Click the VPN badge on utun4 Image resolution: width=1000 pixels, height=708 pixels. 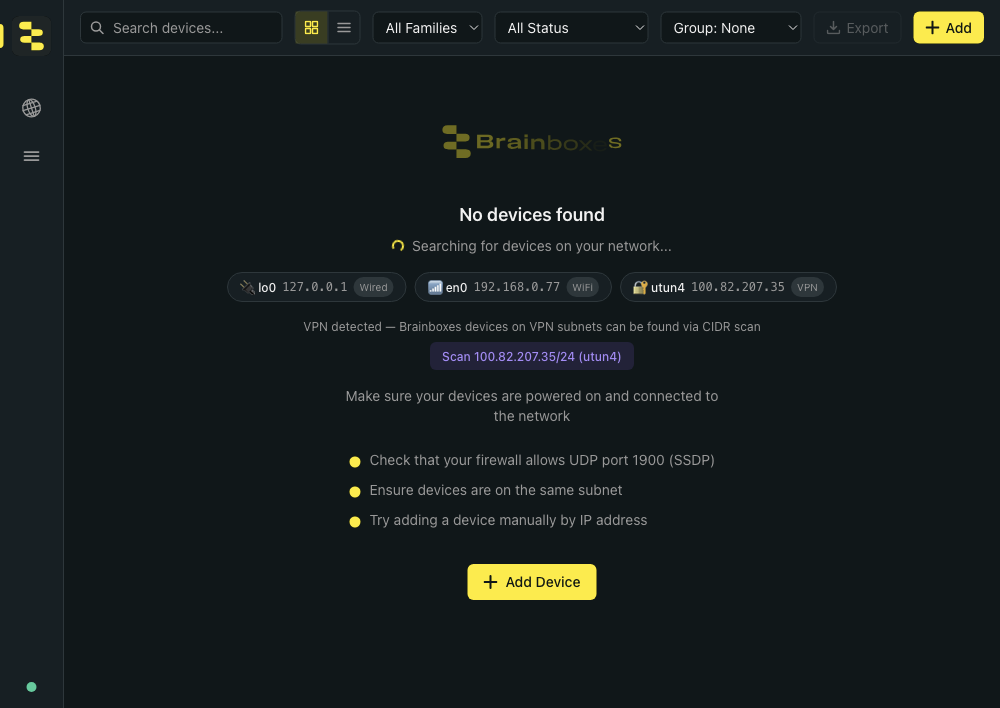(807, 288)
